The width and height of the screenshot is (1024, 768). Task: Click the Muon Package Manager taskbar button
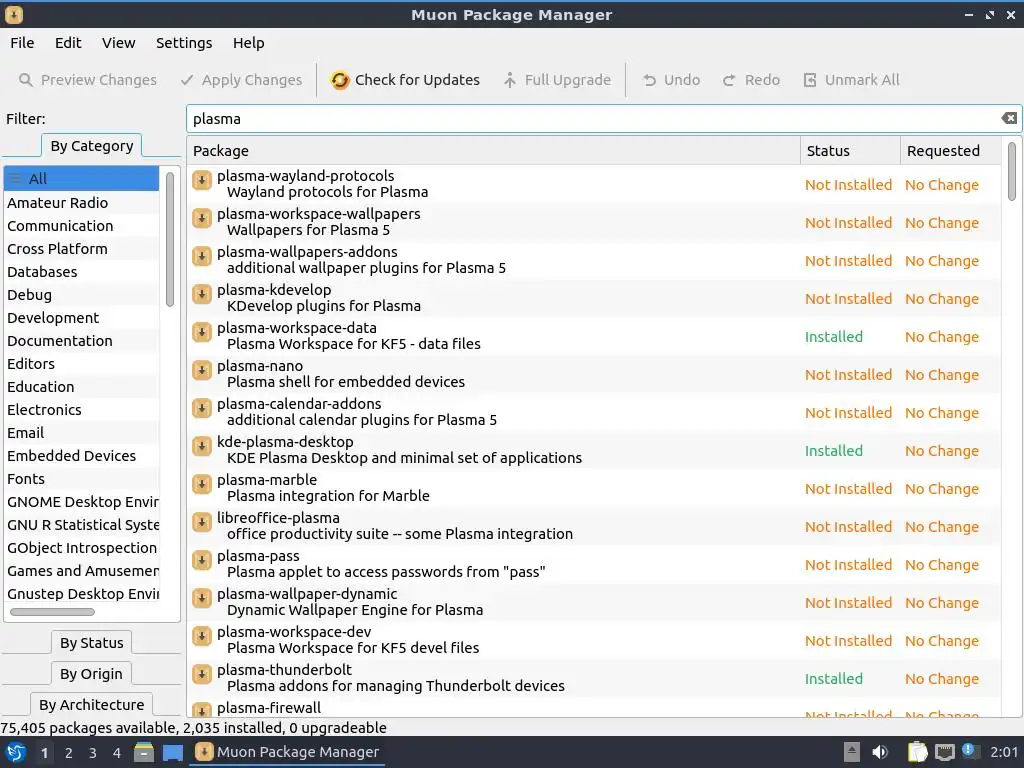[288, 752]
